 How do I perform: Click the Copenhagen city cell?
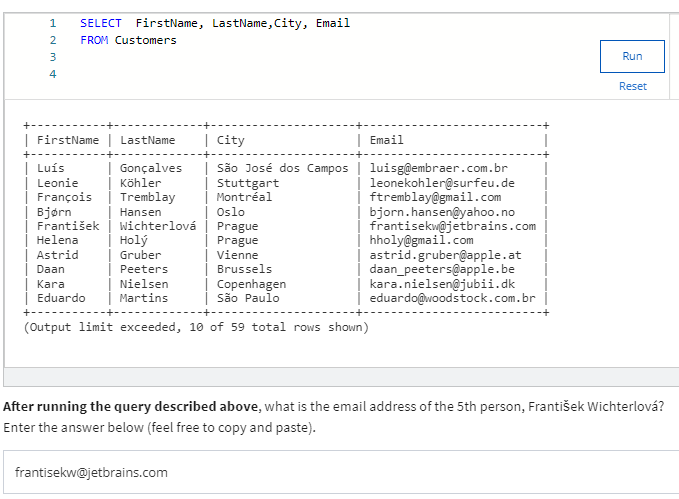point(251,284)
